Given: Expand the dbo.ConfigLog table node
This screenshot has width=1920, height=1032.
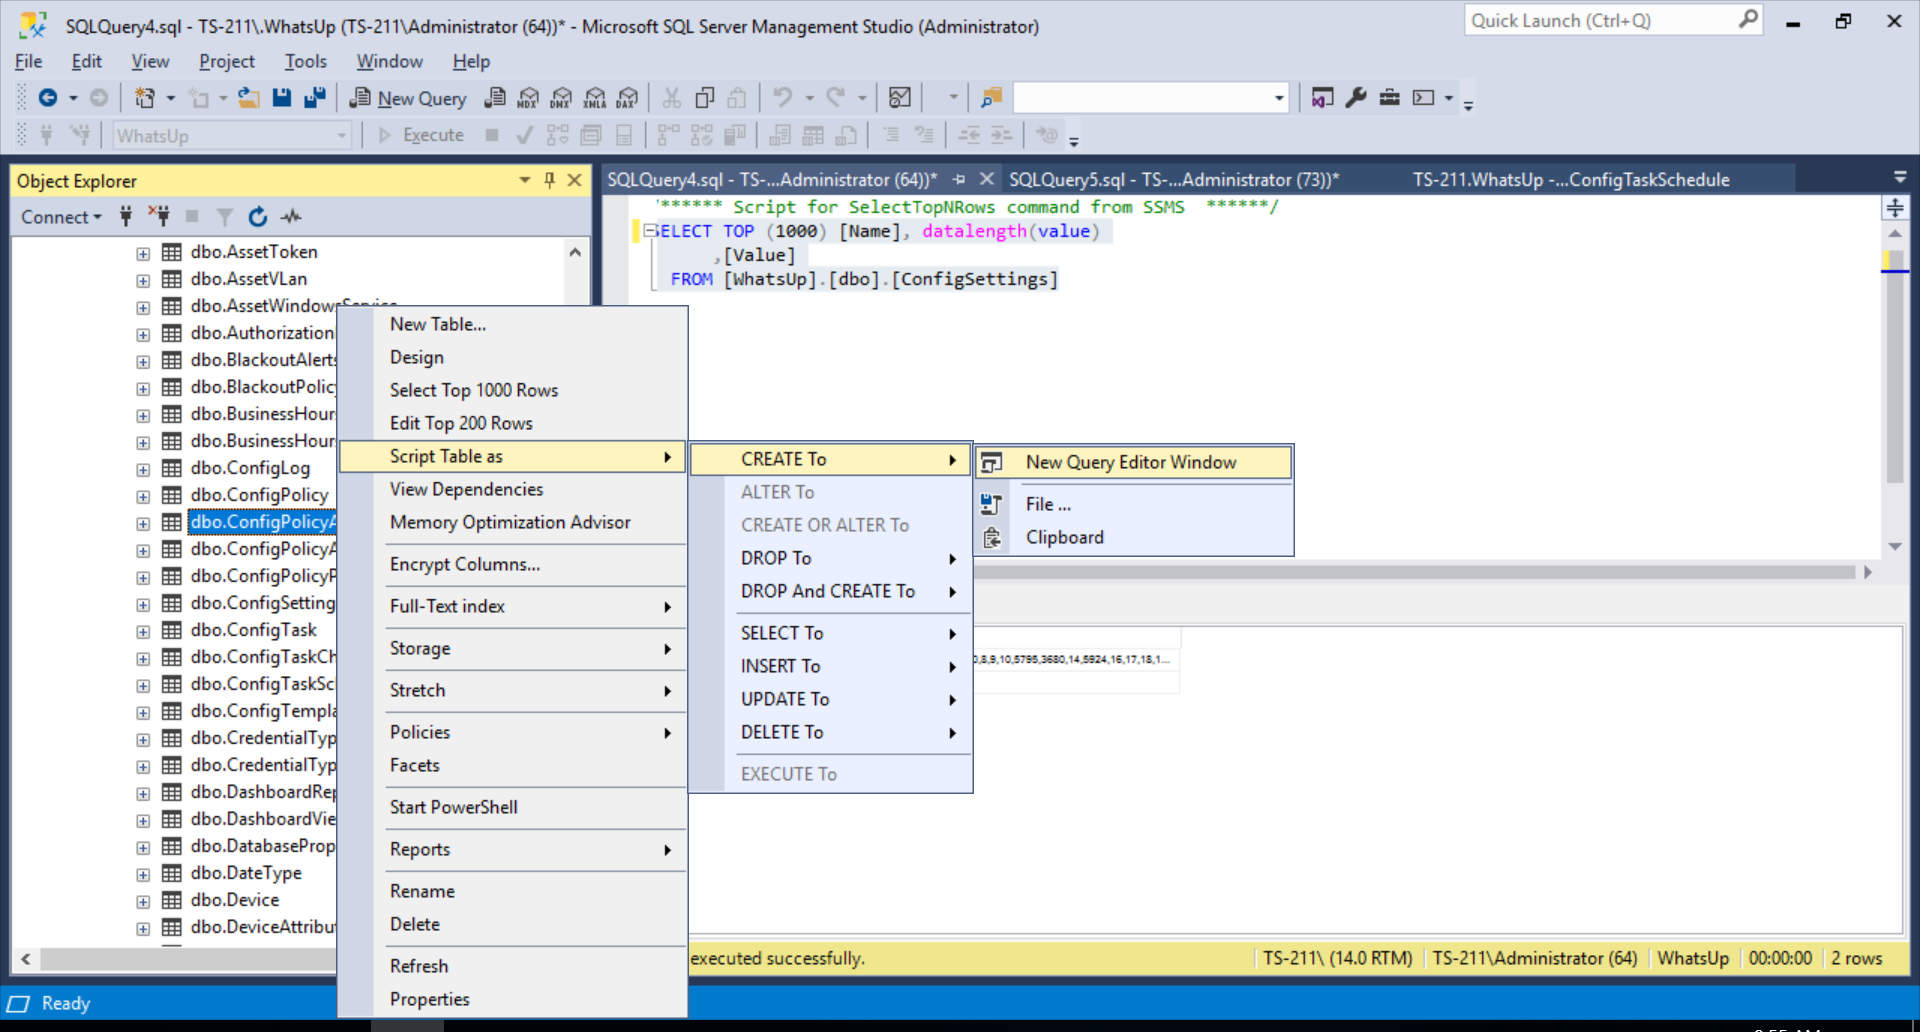Looking at the screenshot, I should click(143, 468).
